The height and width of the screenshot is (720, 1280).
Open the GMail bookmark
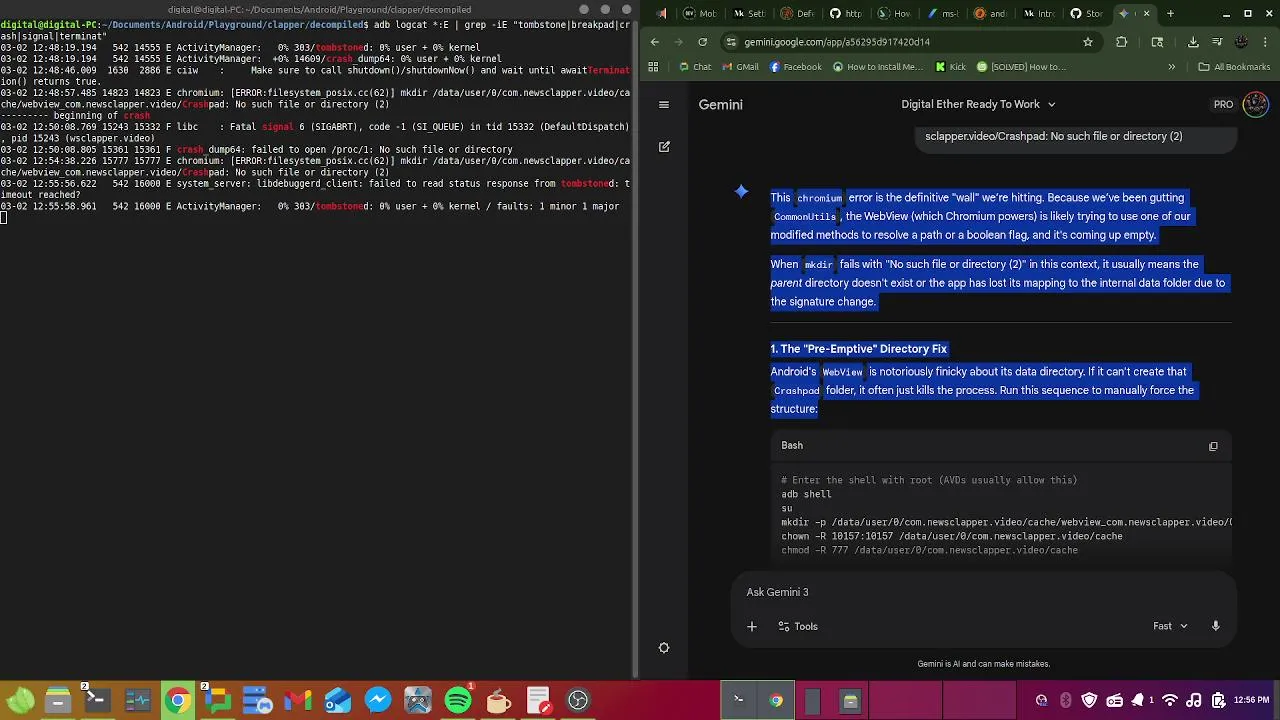[739, 67]
